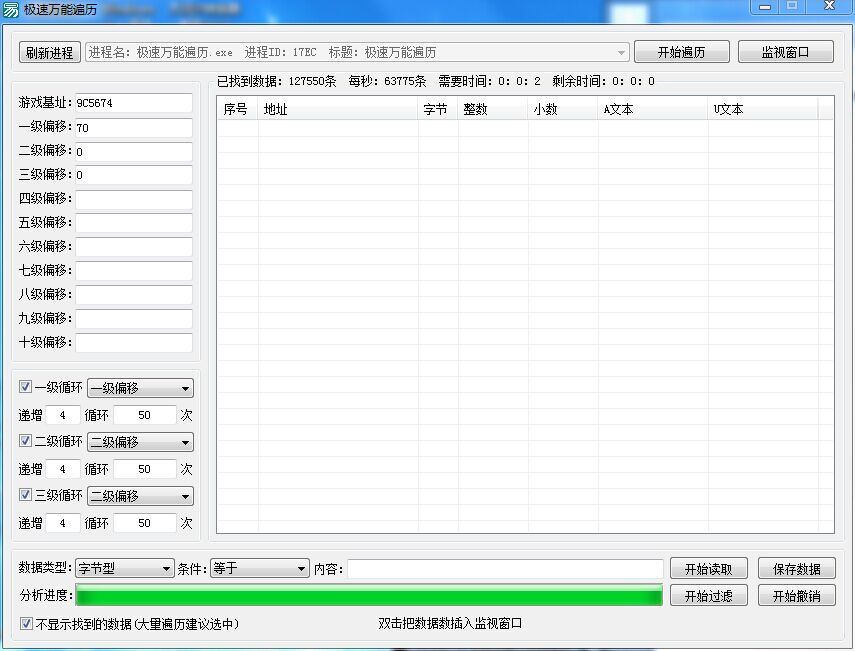Click the green 分析进度 progress bar
This screenshot has height=651, width=855.
[x=369, y=595]
